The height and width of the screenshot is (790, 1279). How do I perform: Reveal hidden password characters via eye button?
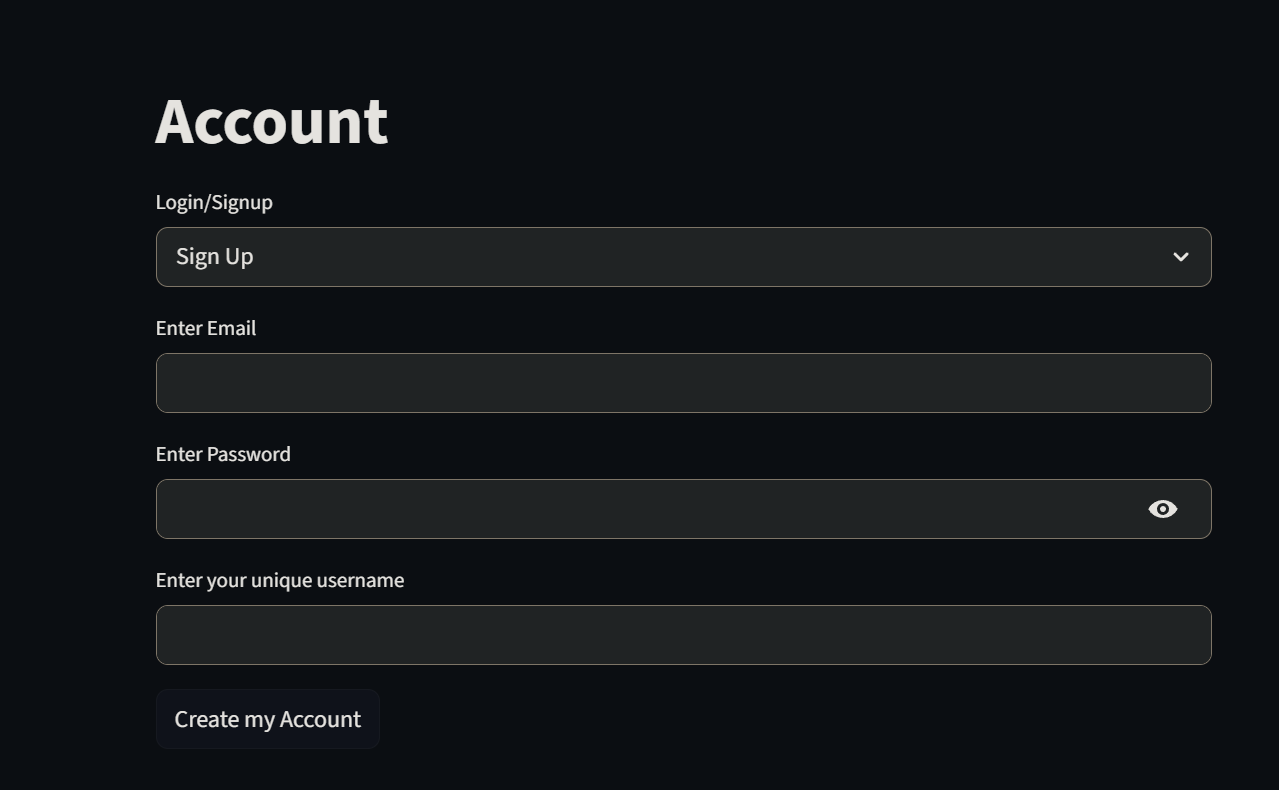pyautogui.click(x=1162, y=509)
